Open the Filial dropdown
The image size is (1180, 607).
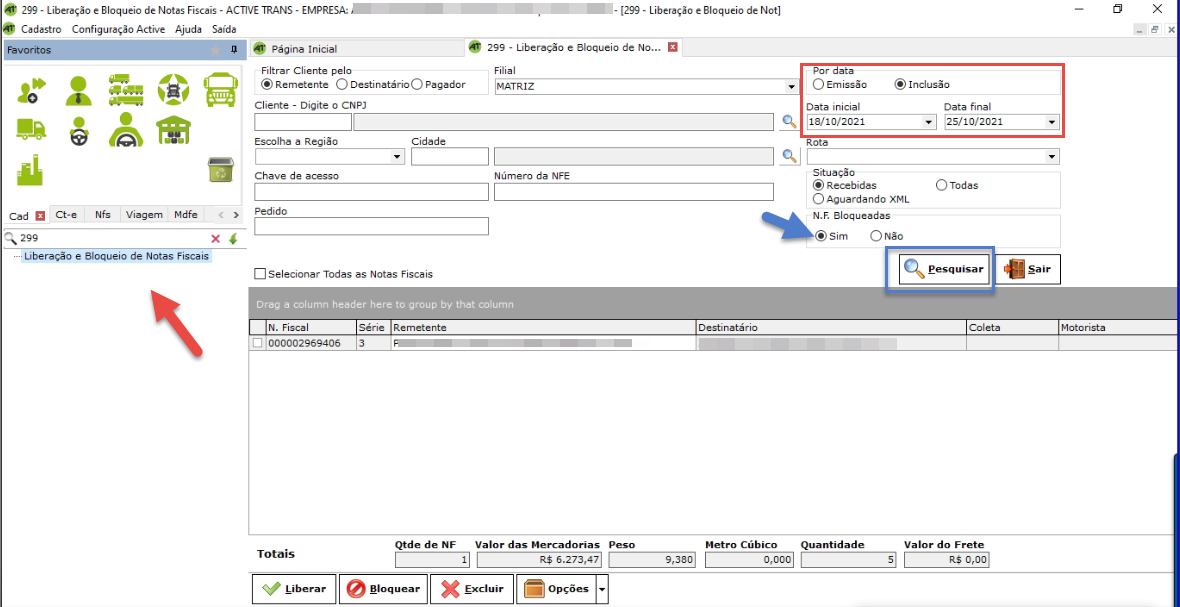click(791, 87)
